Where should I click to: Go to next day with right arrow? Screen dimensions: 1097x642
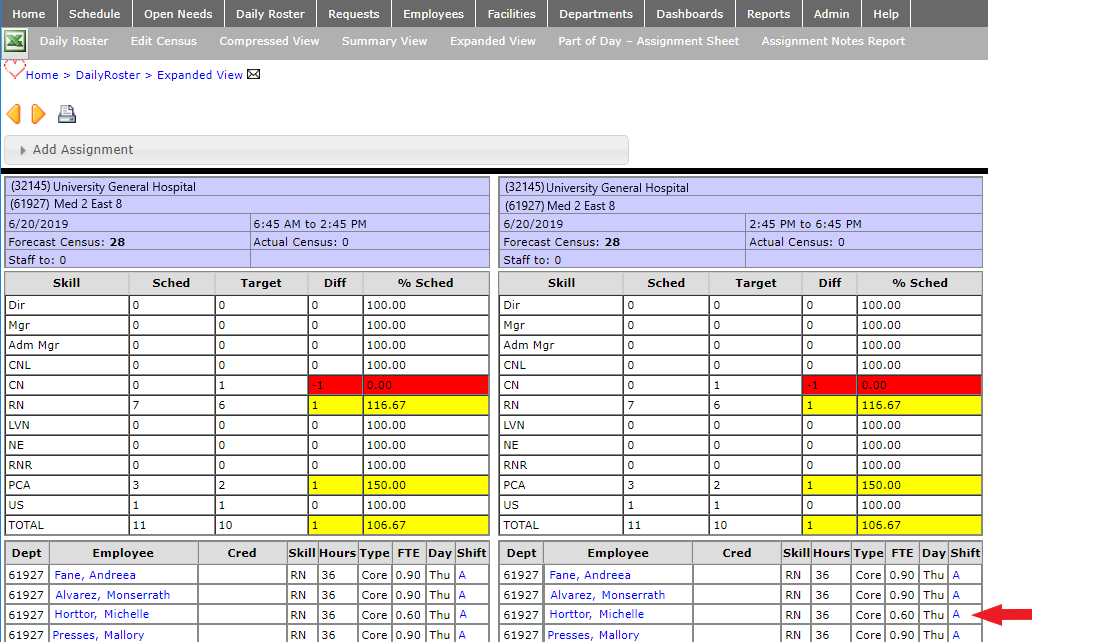coord(38,114)
